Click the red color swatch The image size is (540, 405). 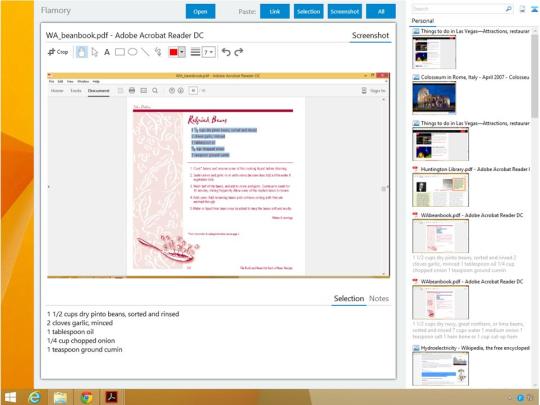[x=173, y=52]
